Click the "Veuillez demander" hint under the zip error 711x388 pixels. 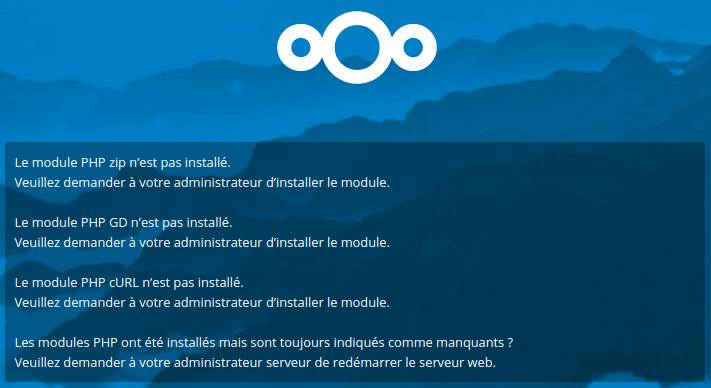click(x=202, y=183)
